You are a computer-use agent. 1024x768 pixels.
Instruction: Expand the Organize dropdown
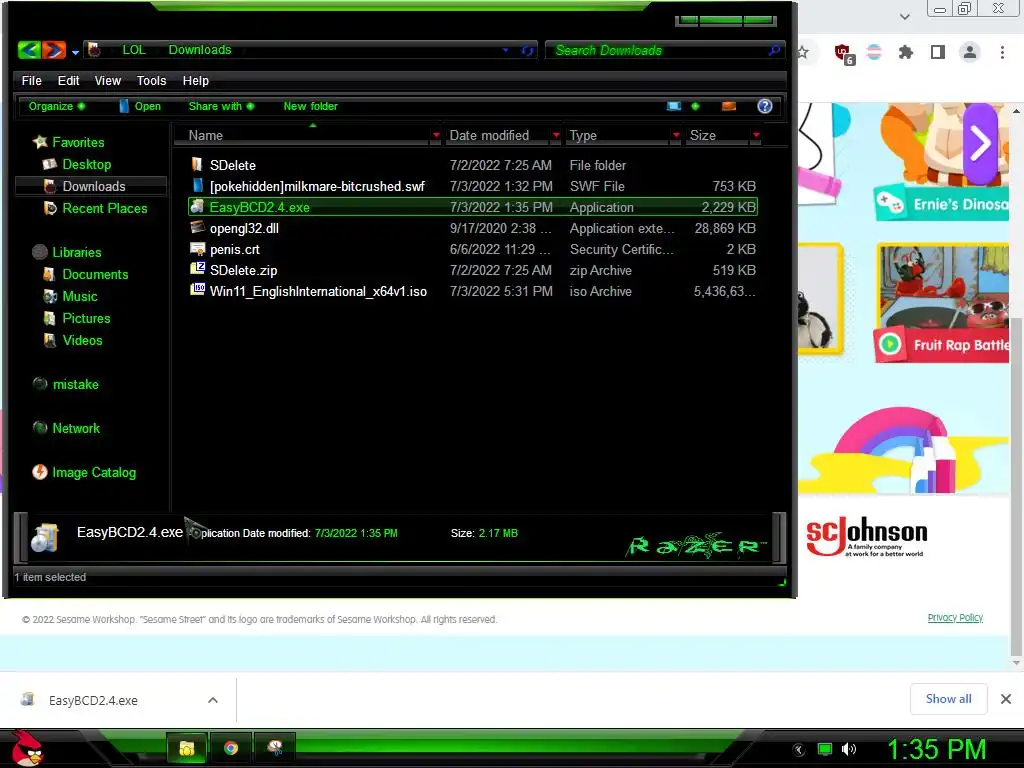(x=57, y=106)
